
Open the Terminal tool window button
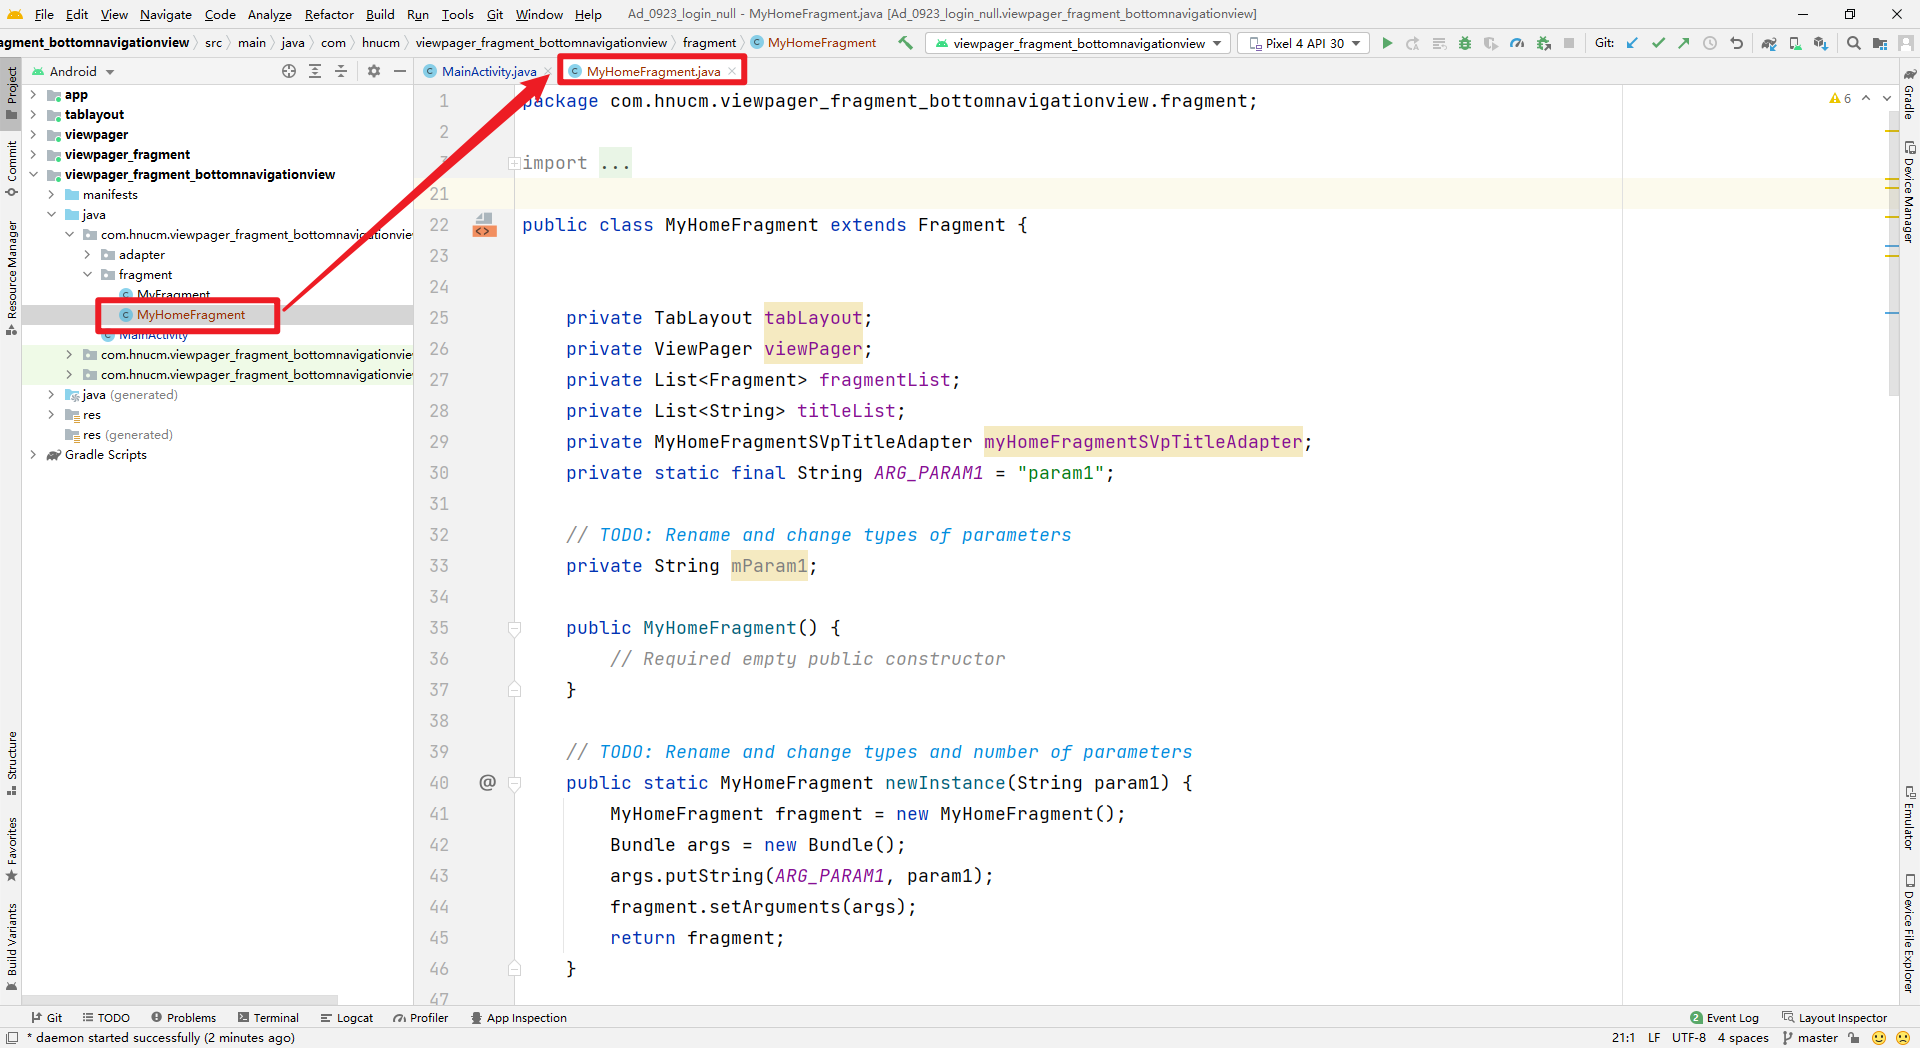(268, 1018)
